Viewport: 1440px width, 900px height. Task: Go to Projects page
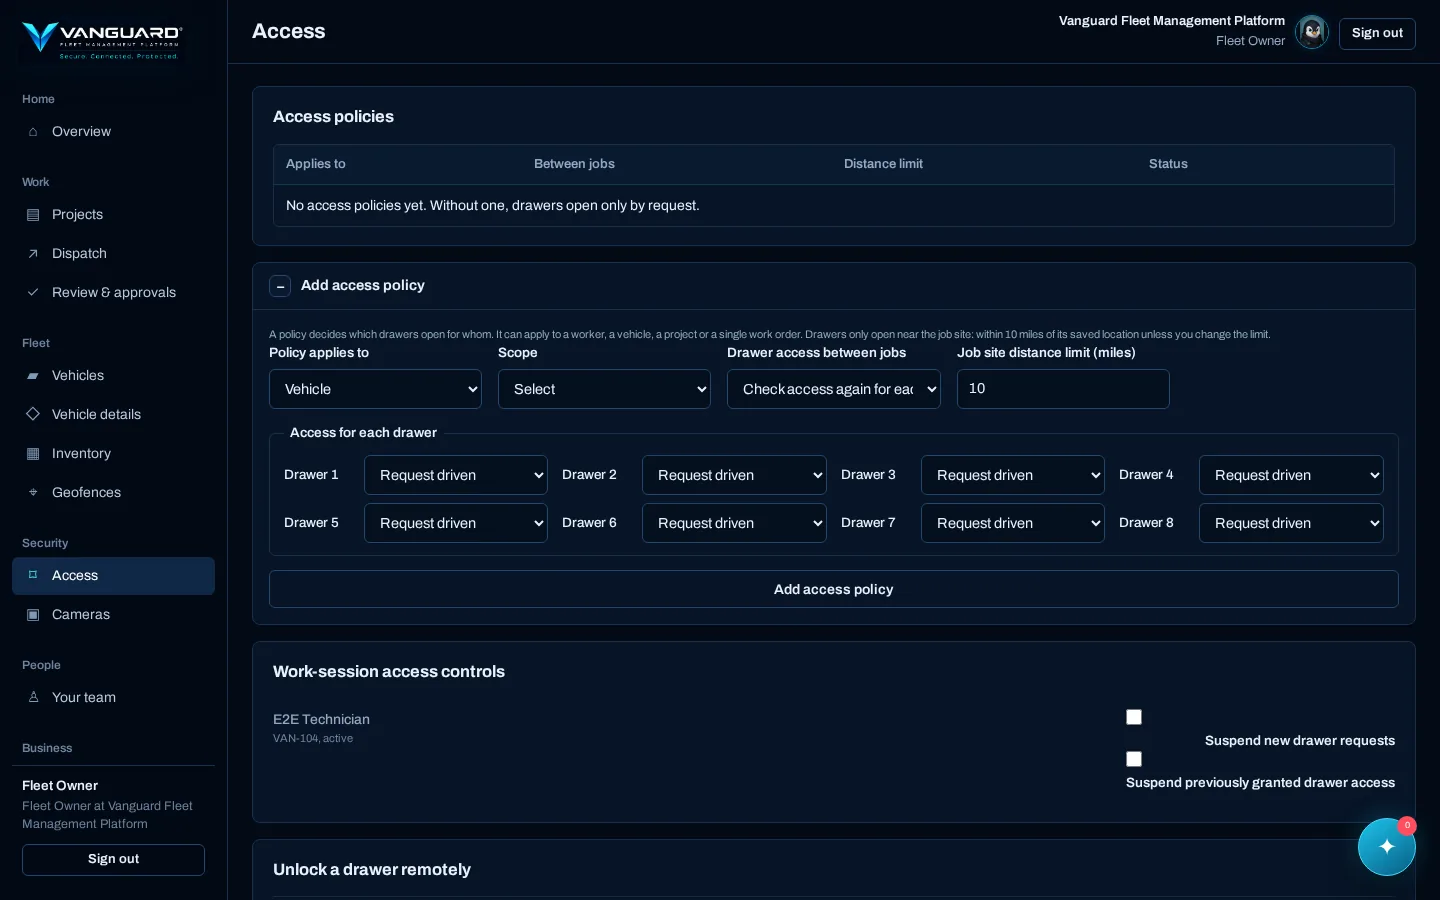113,215
